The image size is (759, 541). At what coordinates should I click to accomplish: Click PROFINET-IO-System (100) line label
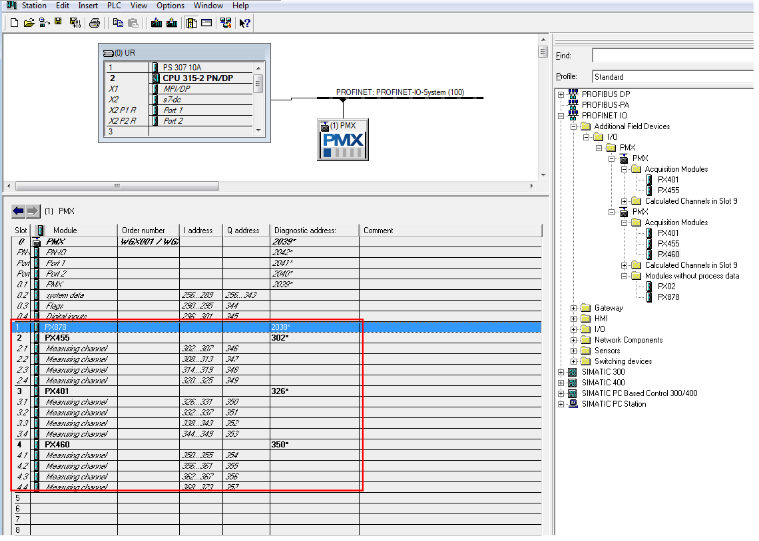pyautogui.click(x=400, y=92)
